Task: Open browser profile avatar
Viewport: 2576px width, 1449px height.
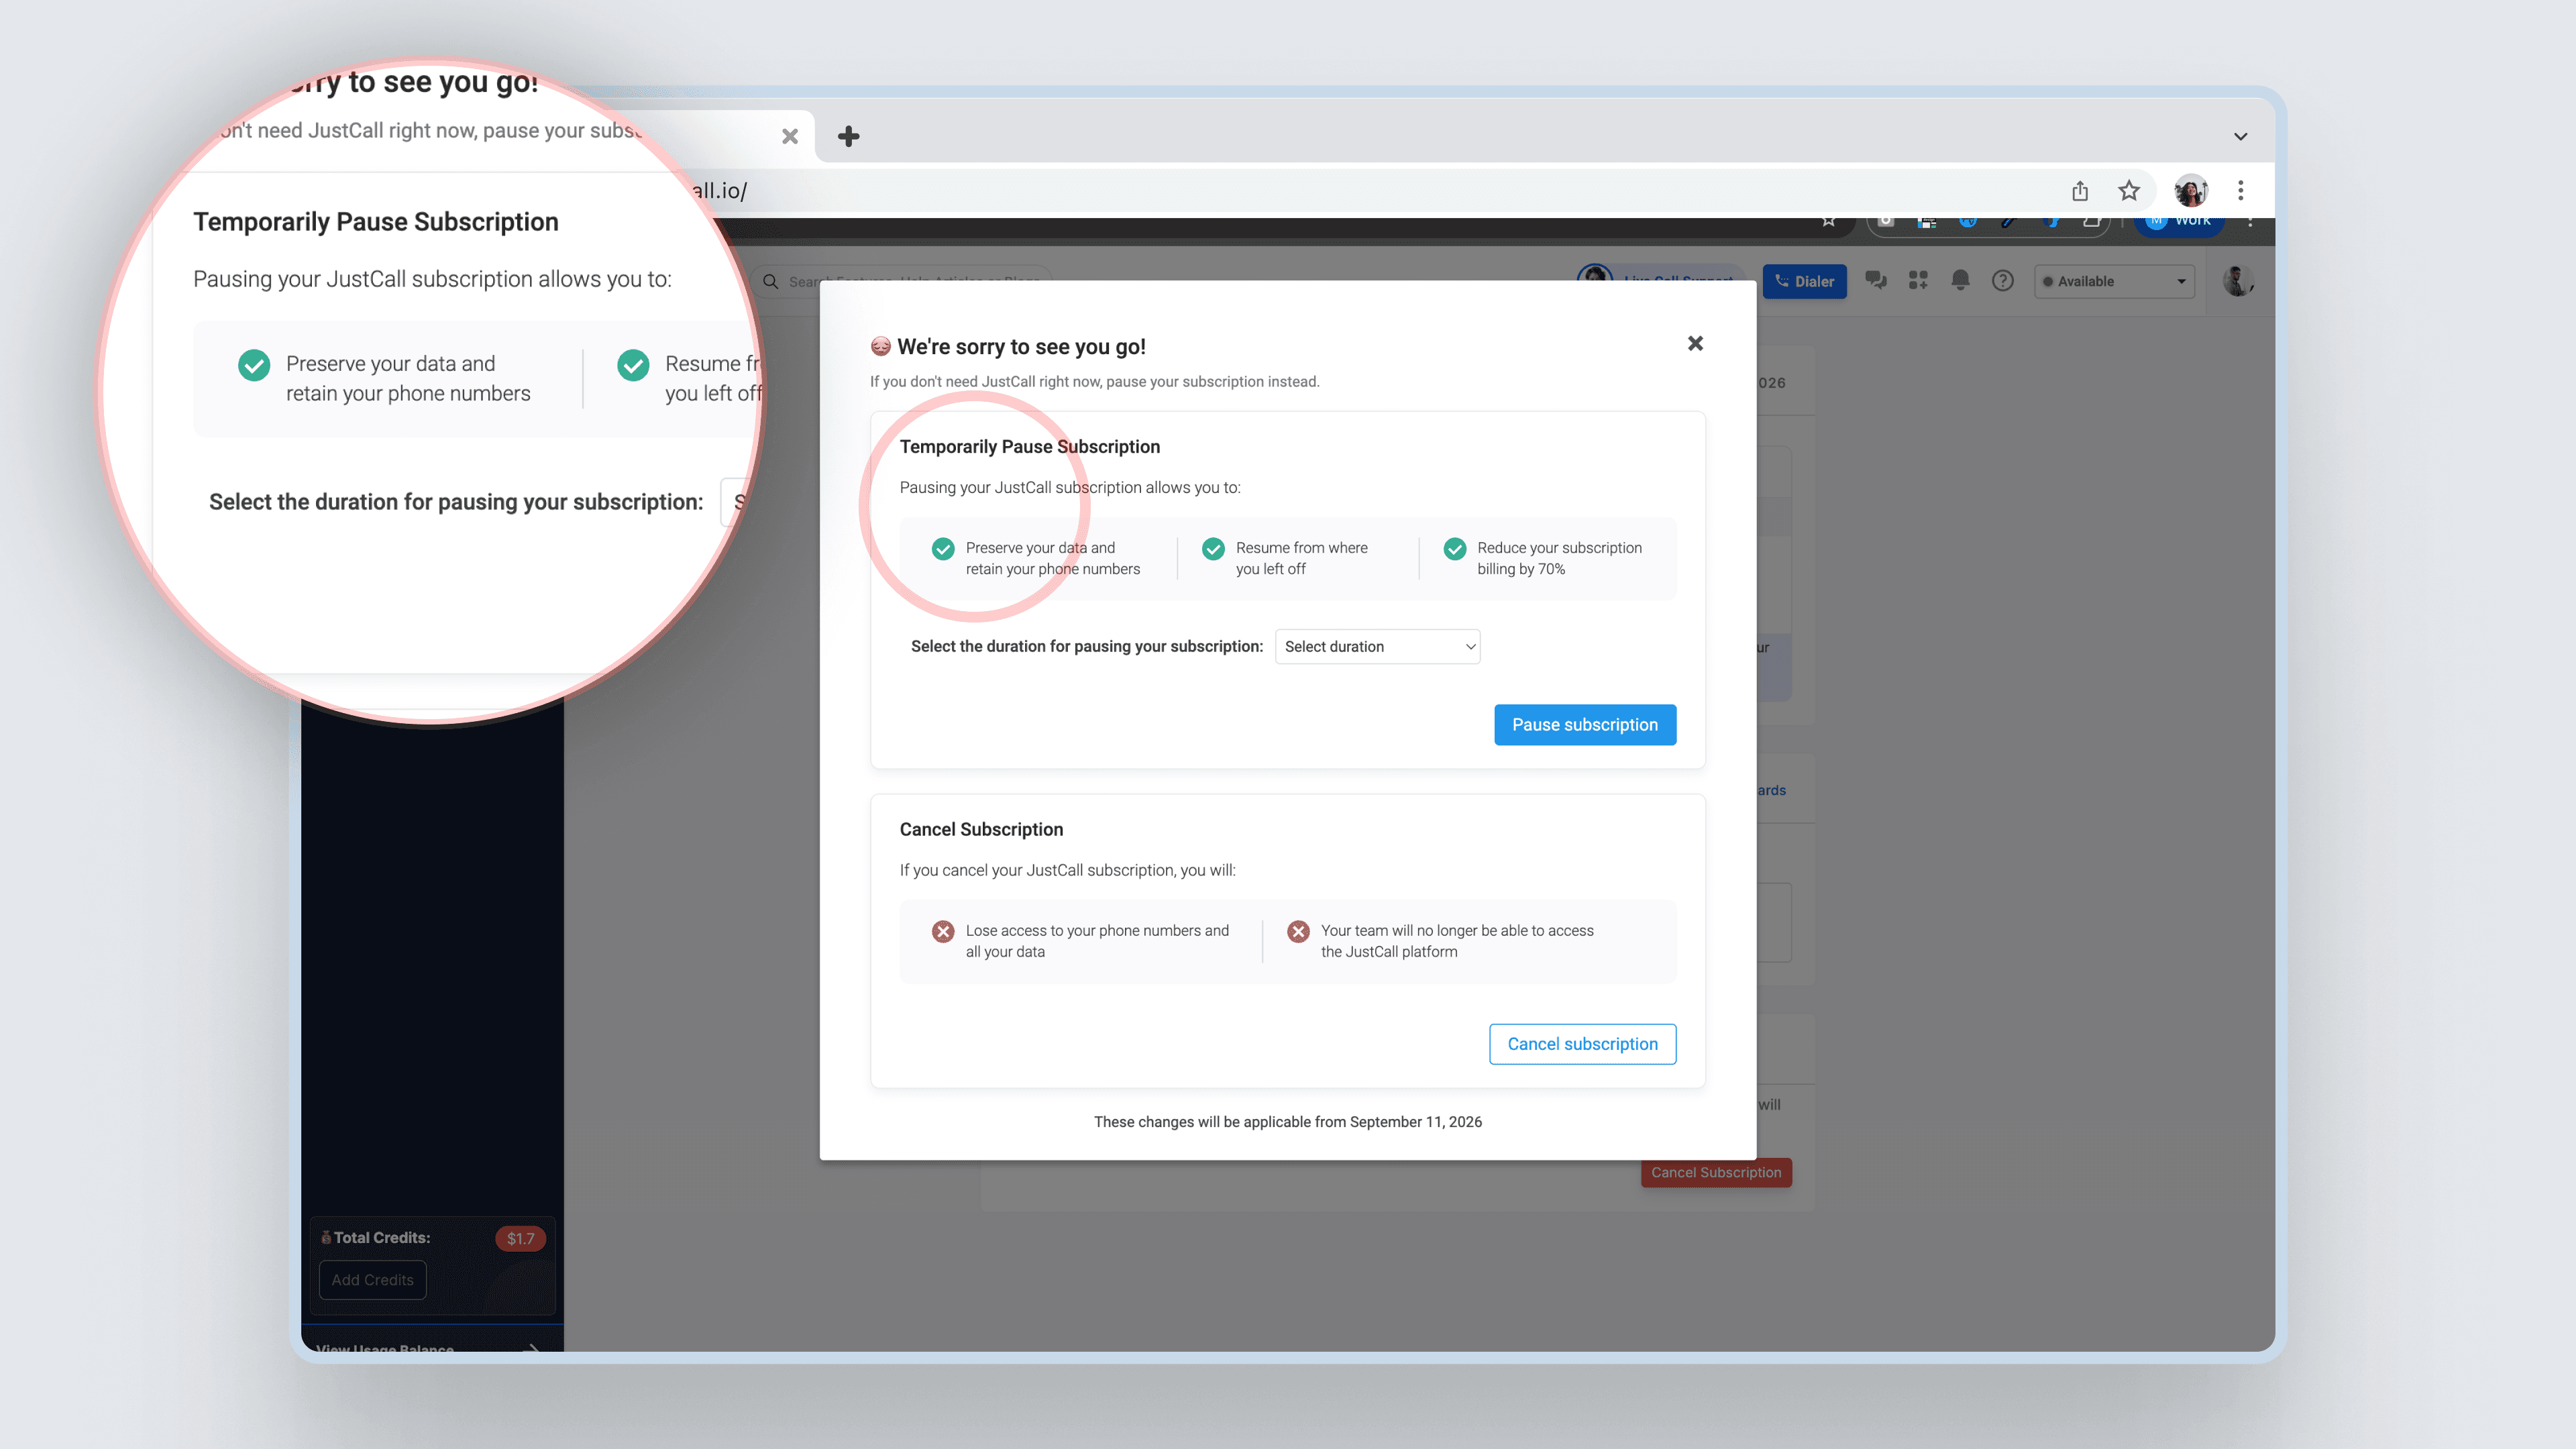Action: click(2190, 190)
